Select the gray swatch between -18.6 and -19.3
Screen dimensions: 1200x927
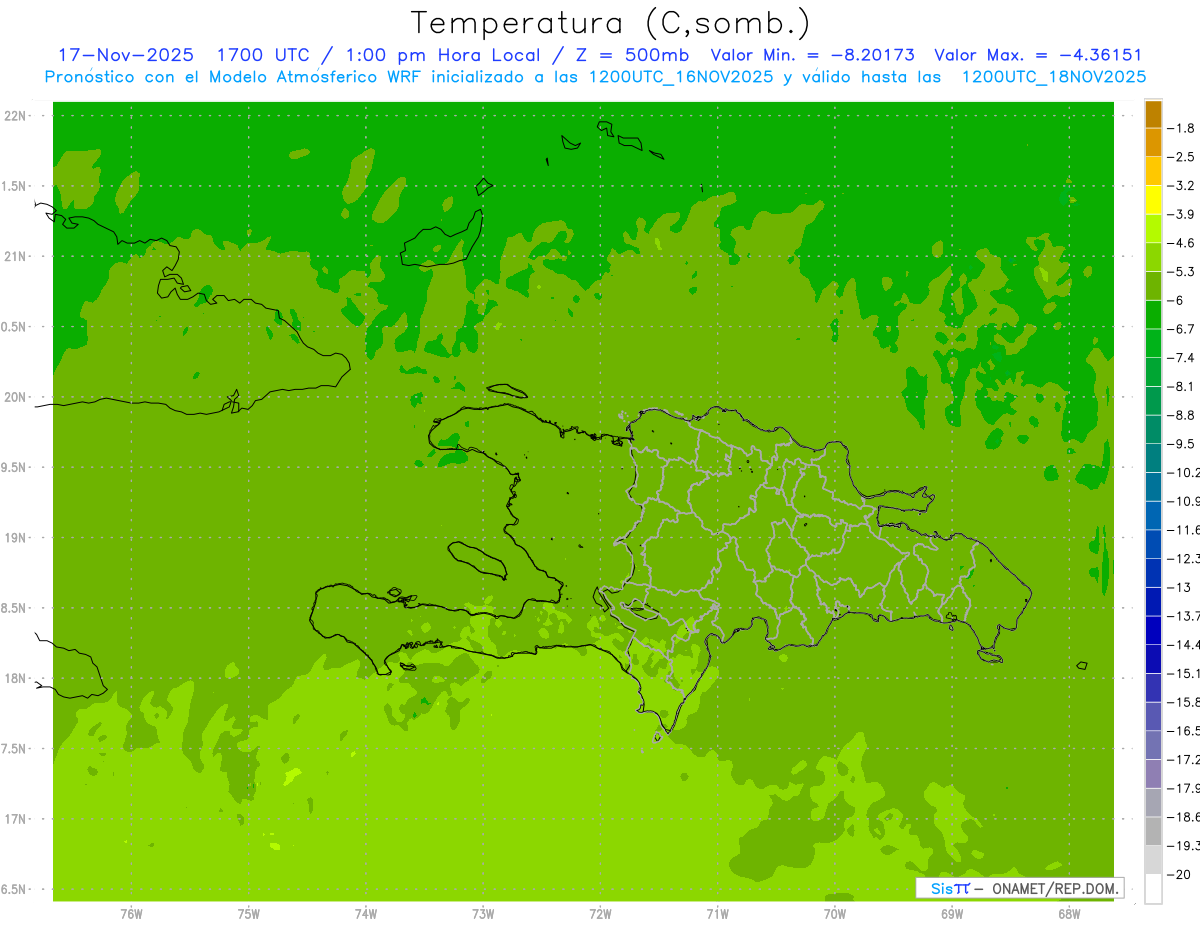pos(1153,831)
